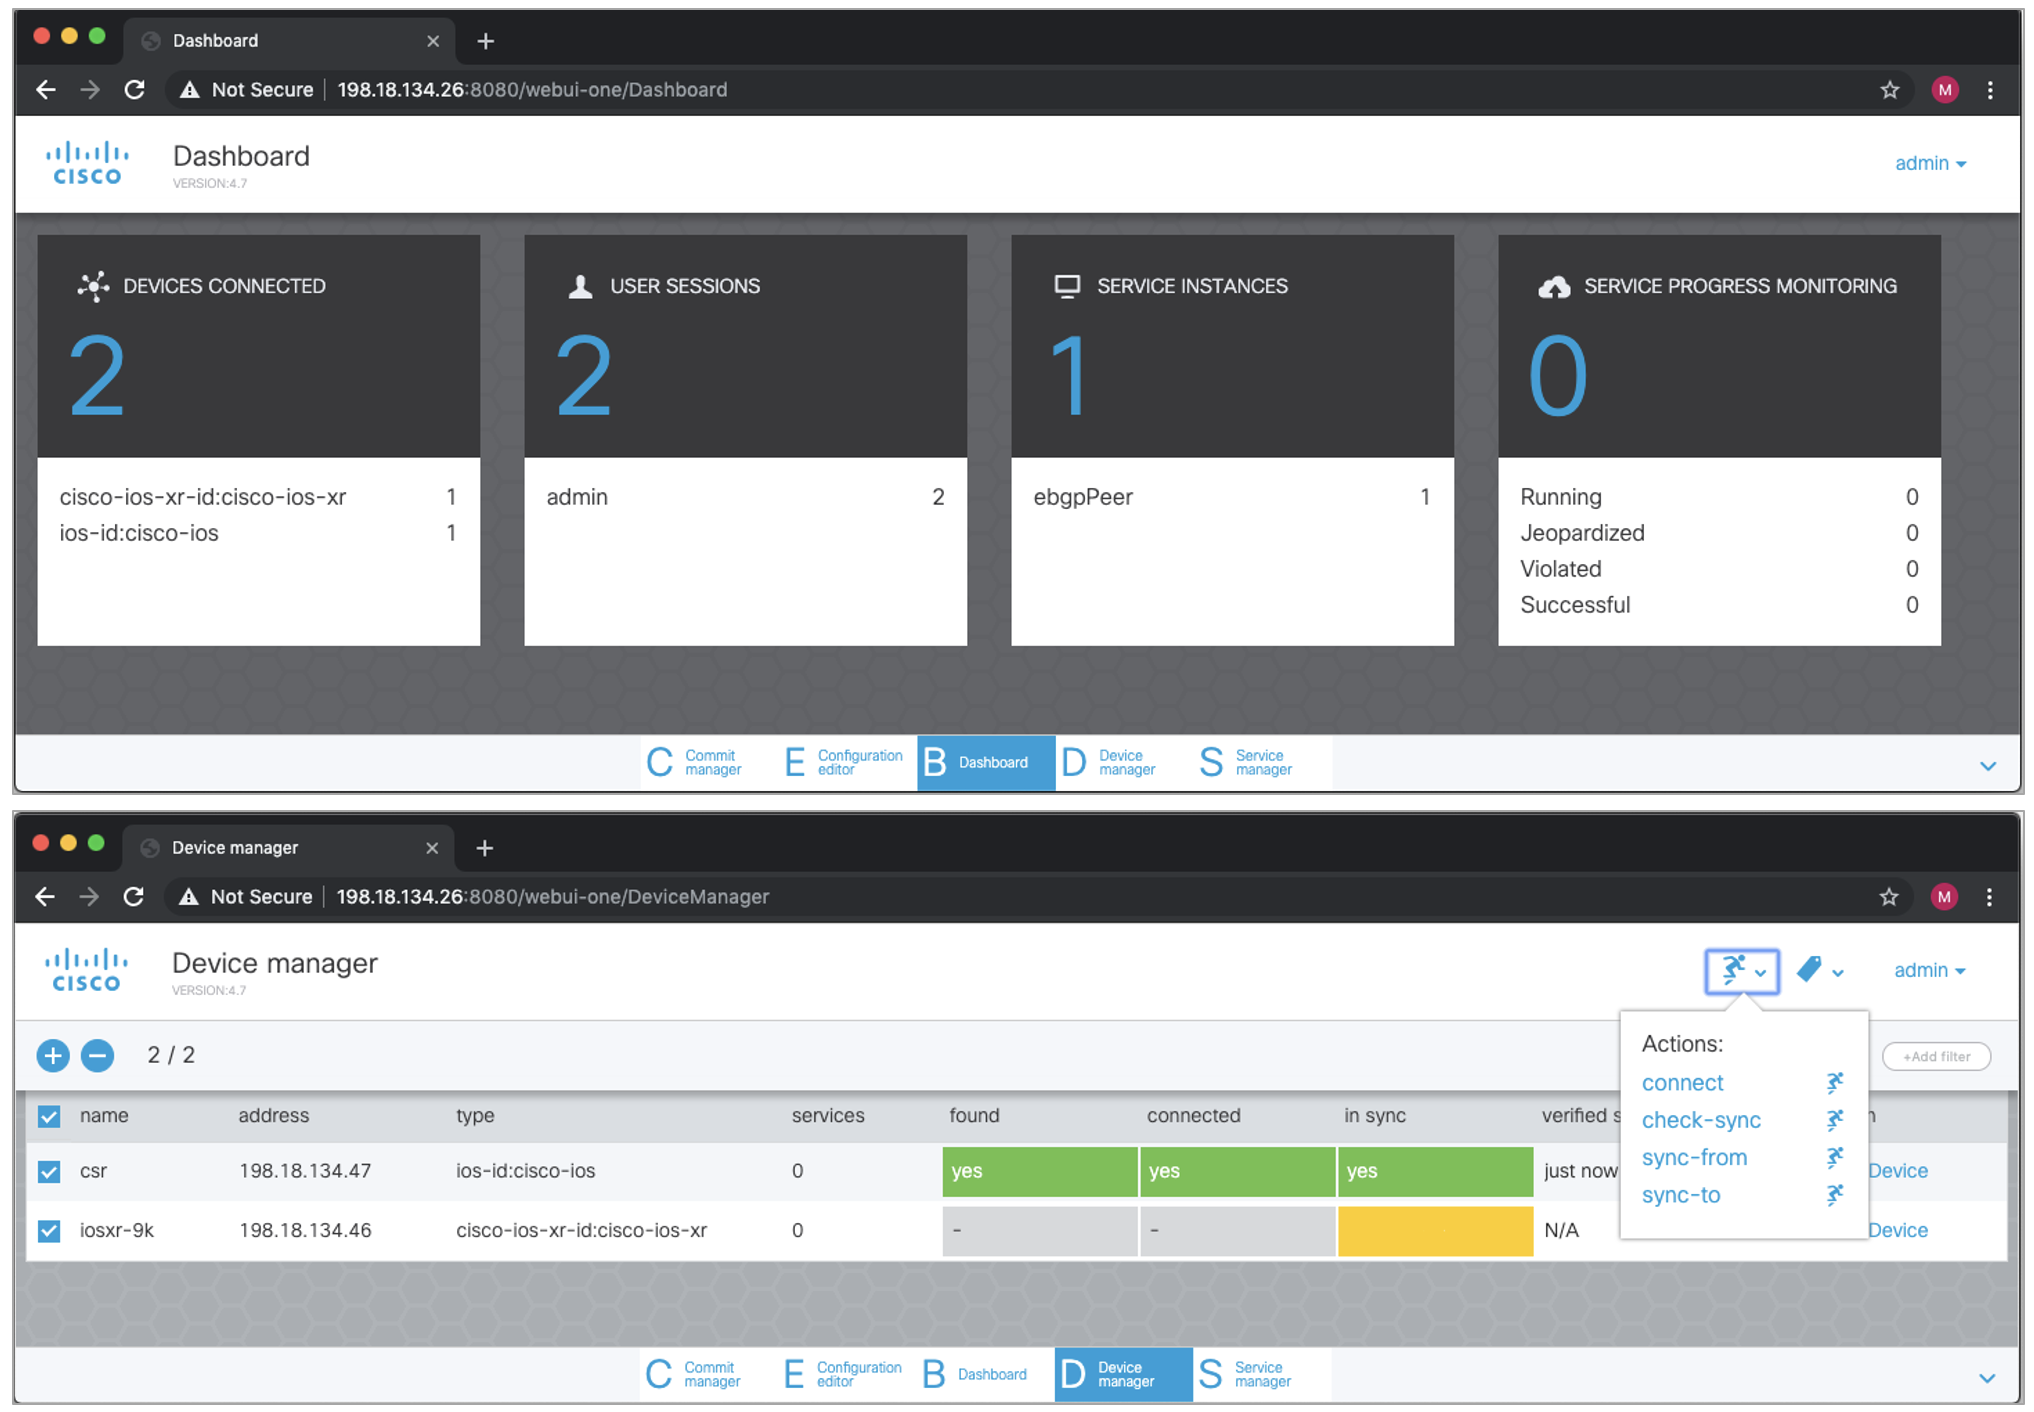Click the run icon beside sync-to action
2034x1412 pixels.
point(1834,1195)
